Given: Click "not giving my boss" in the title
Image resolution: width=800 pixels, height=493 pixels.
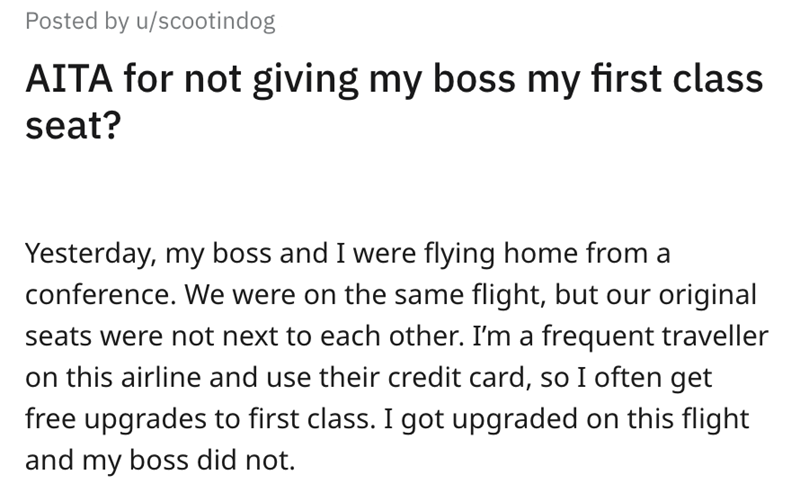Looking at the screenshot, I should click(x=298, y=79).
